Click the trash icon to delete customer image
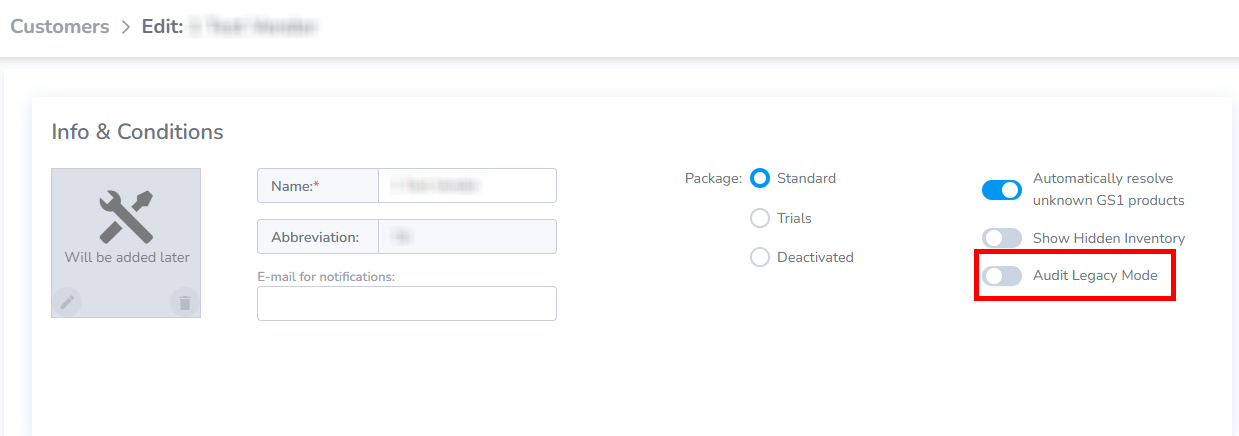1239x436 pixels. 184,301
